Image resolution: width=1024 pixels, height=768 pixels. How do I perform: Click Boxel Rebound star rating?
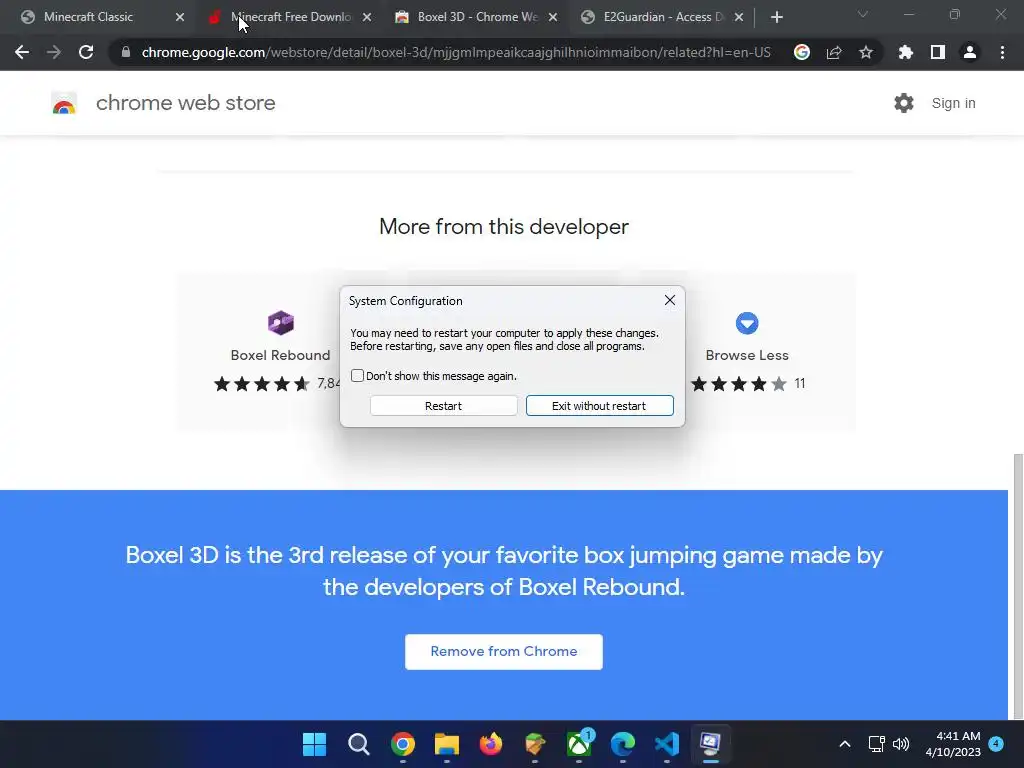[x=262, y=384]
